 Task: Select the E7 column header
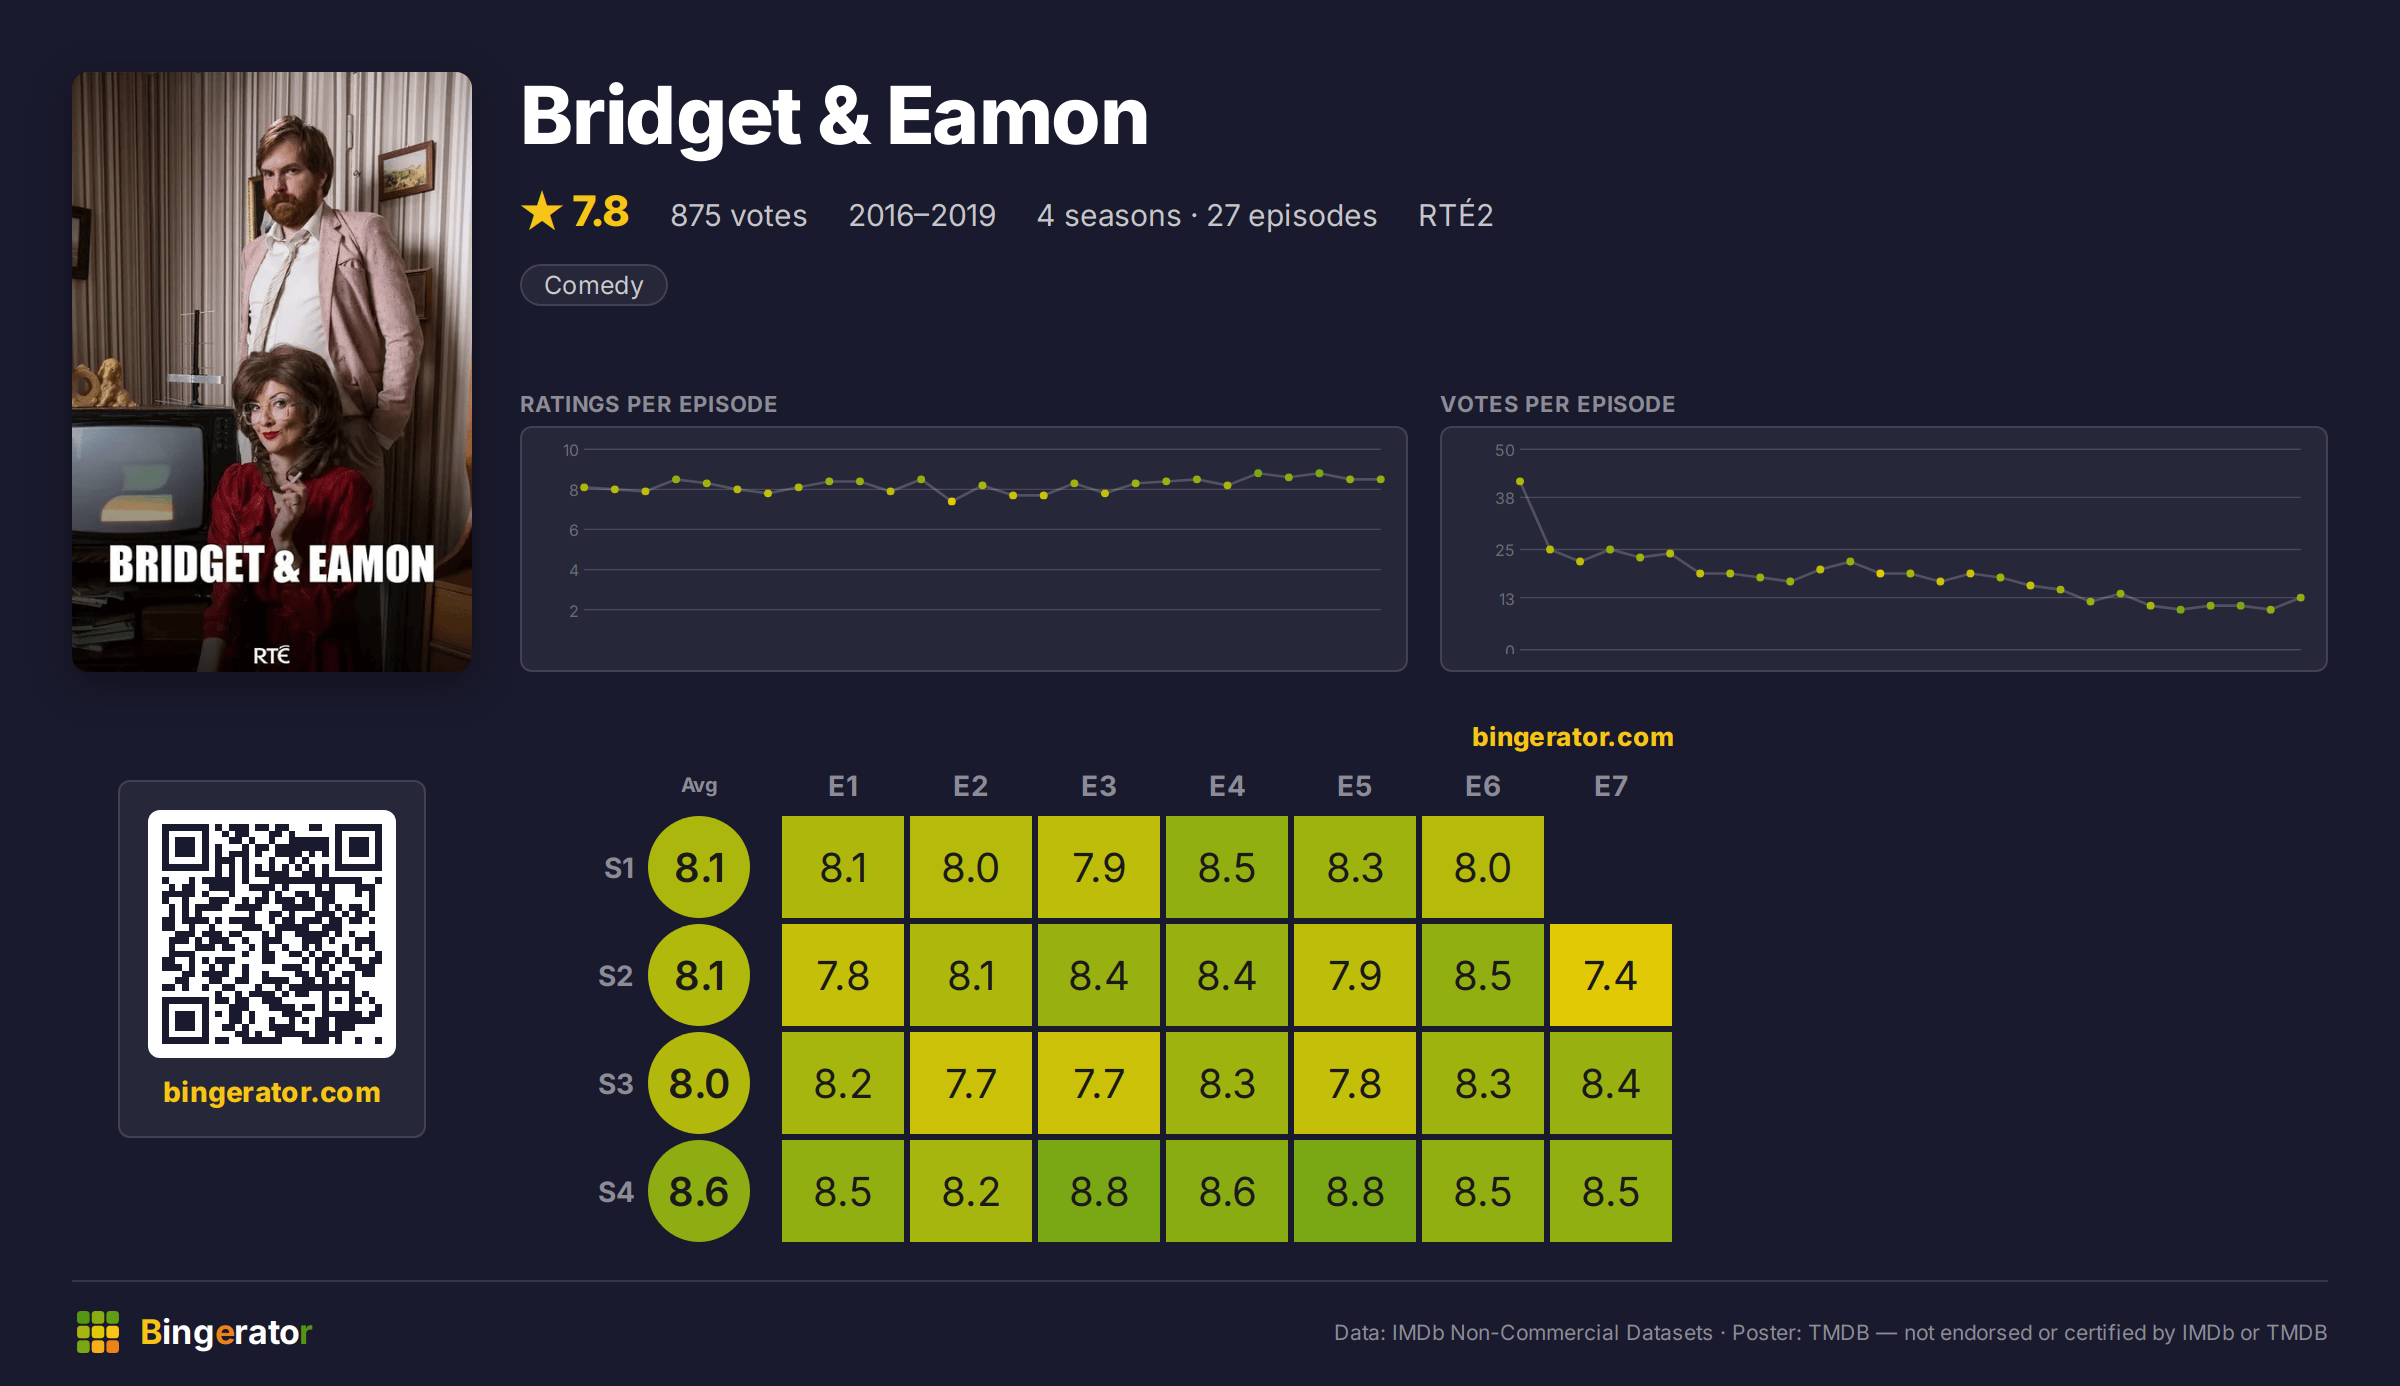coord(1610,786)
